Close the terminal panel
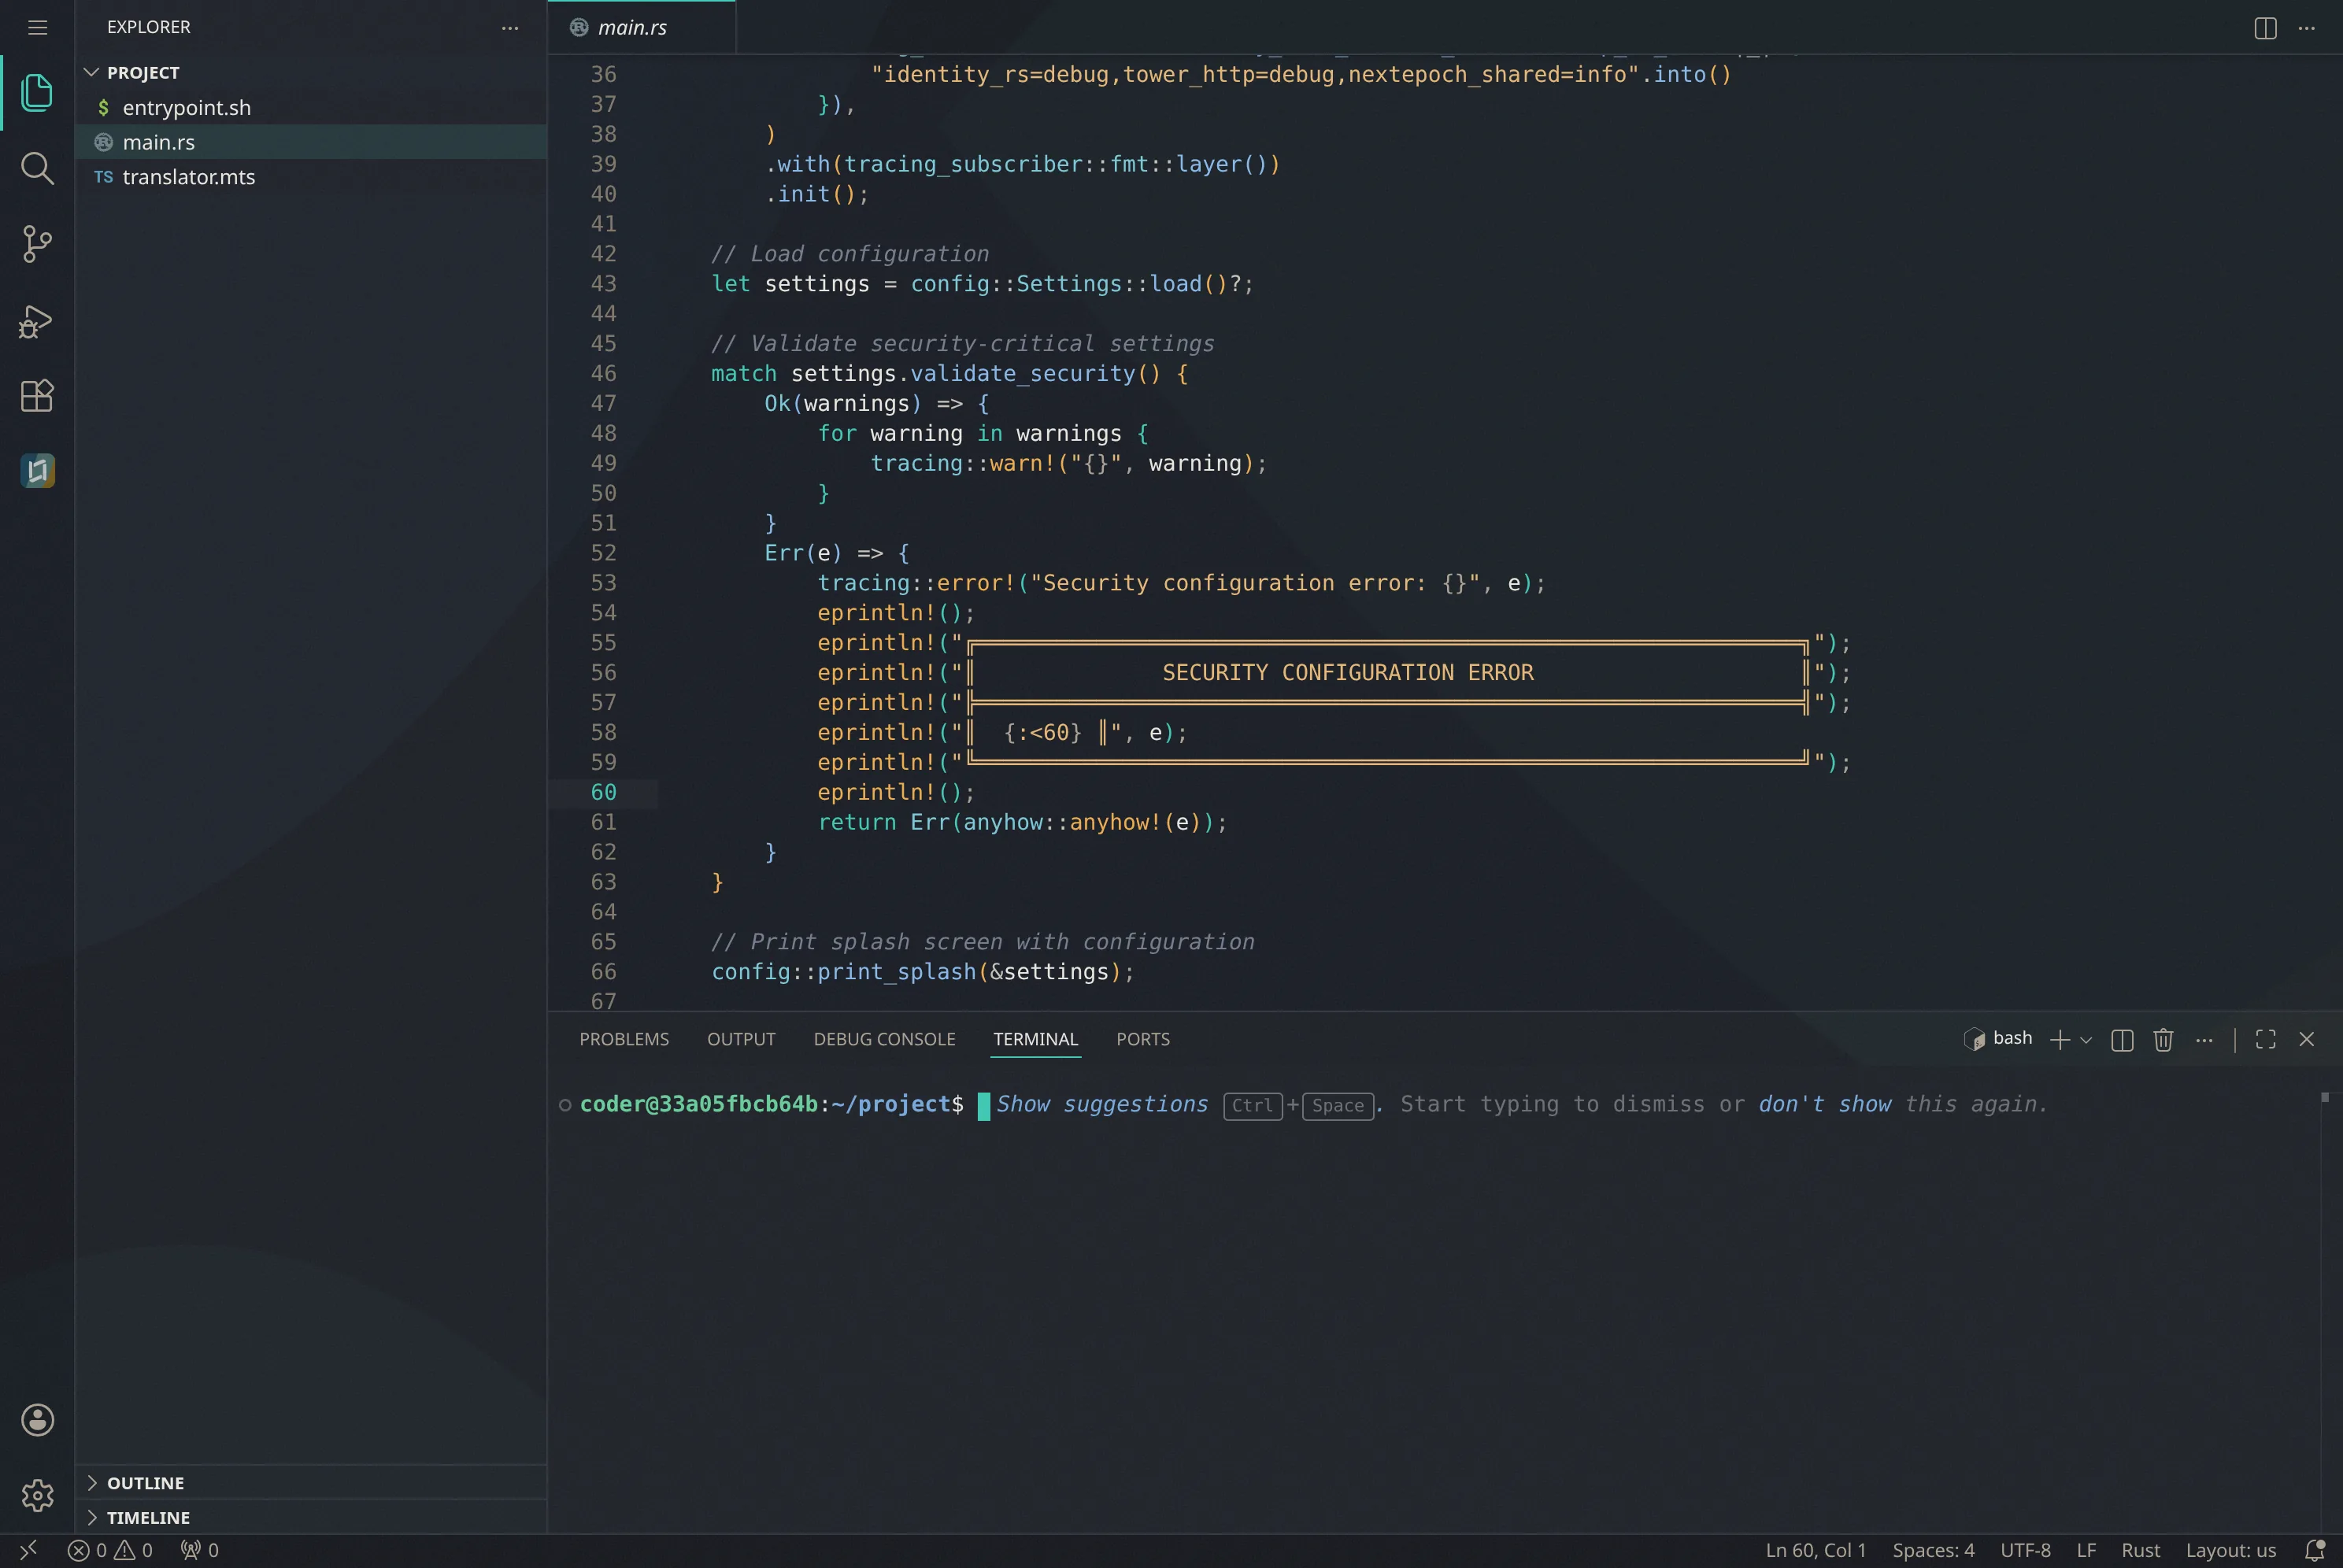 pos(2306,1040)
